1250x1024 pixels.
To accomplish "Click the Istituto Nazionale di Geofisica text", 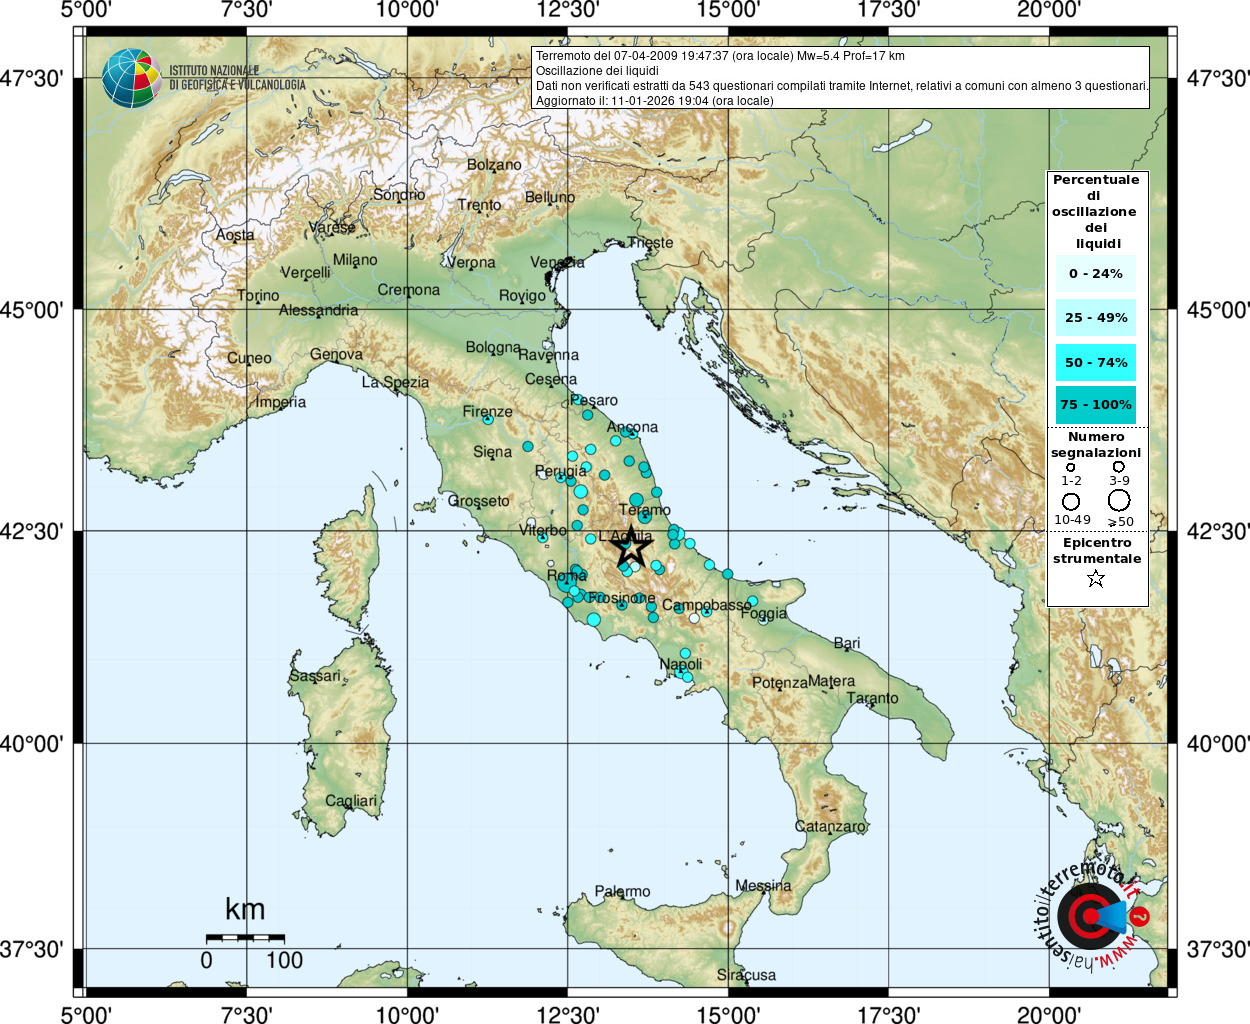I will (237, 78).
